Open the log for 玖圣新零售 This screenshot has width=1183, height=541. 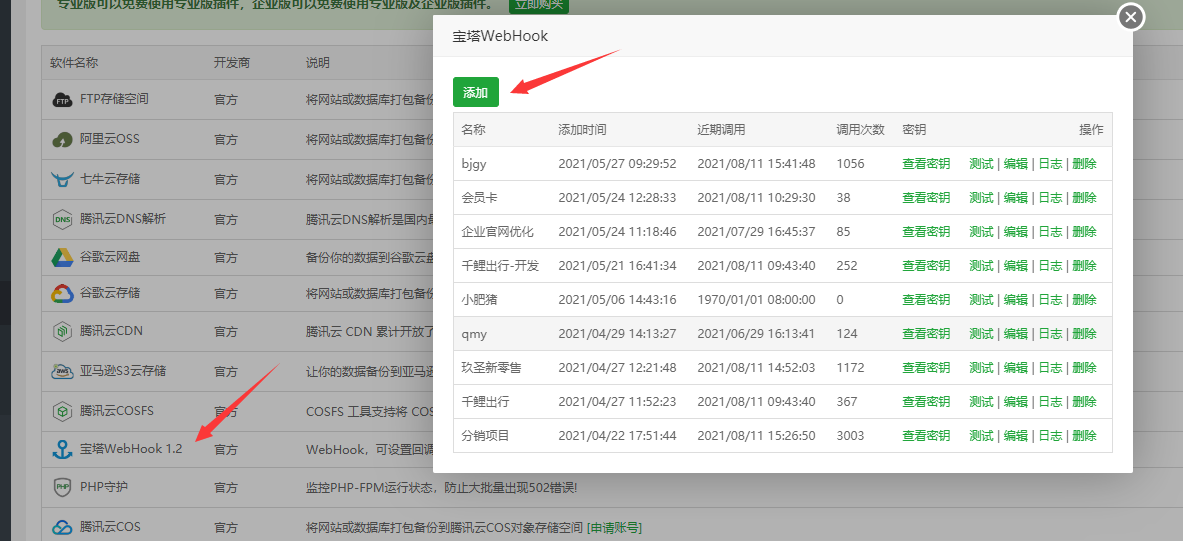1050,367
